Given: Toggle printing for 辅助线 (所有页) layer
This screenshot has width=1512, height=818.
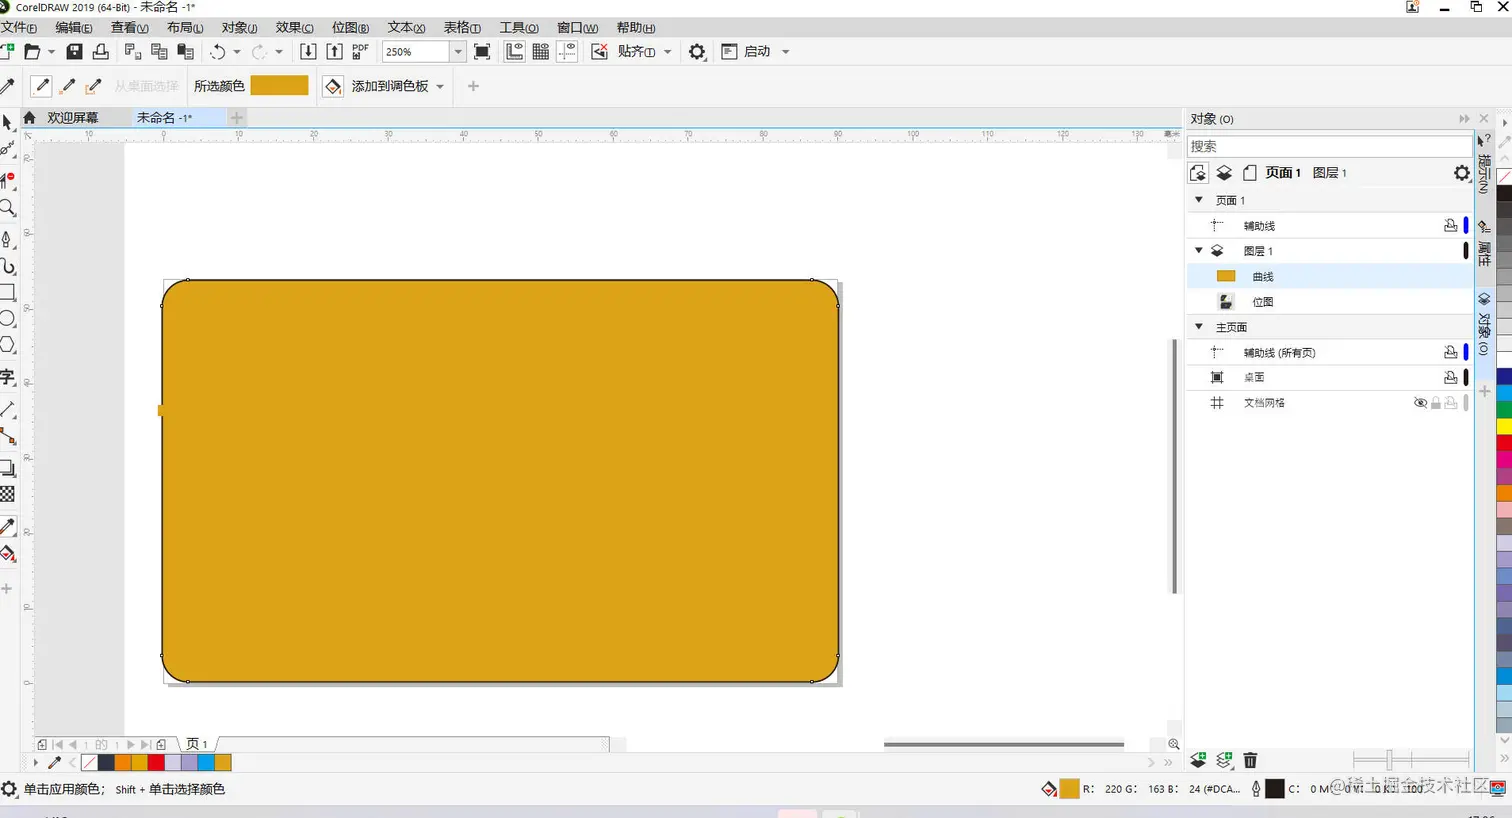Looking at the screenshot, I should (1450, 352).
